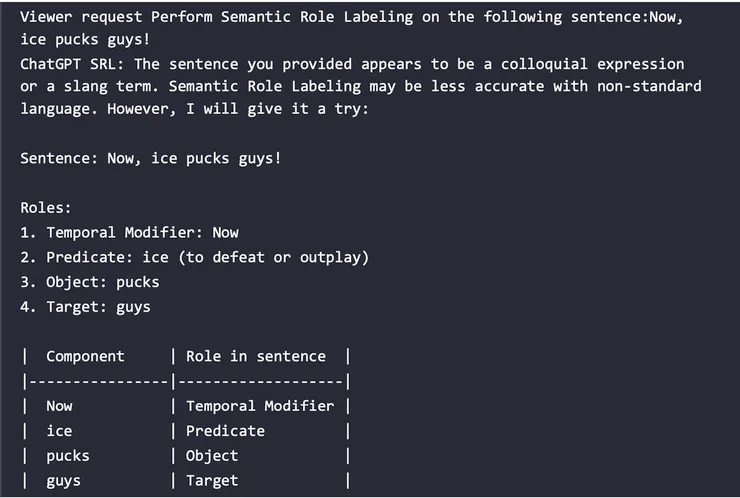The width and height of the screenshot is (740, 498).
Task: Click the "Target" table cell
Action: 212,481
